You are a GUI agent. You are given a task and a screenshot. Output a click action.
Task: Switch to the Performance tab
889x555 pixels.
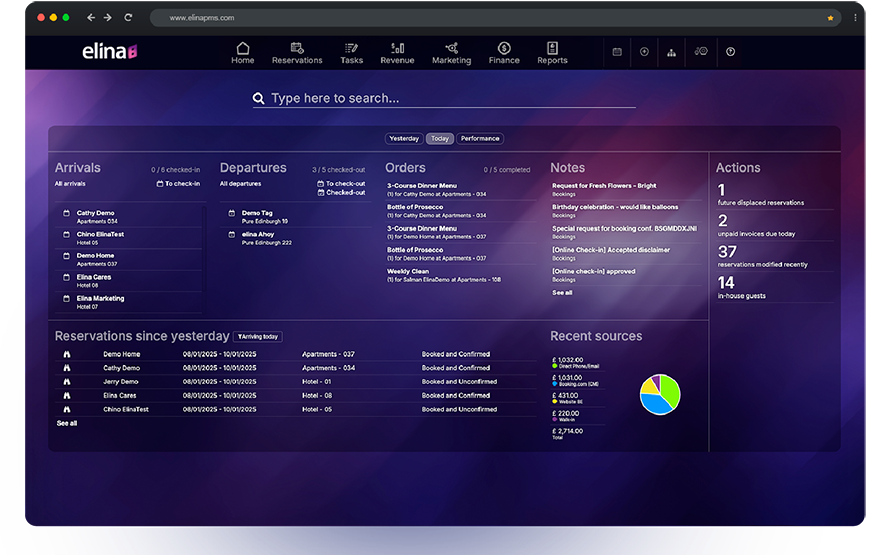point(480,139)
